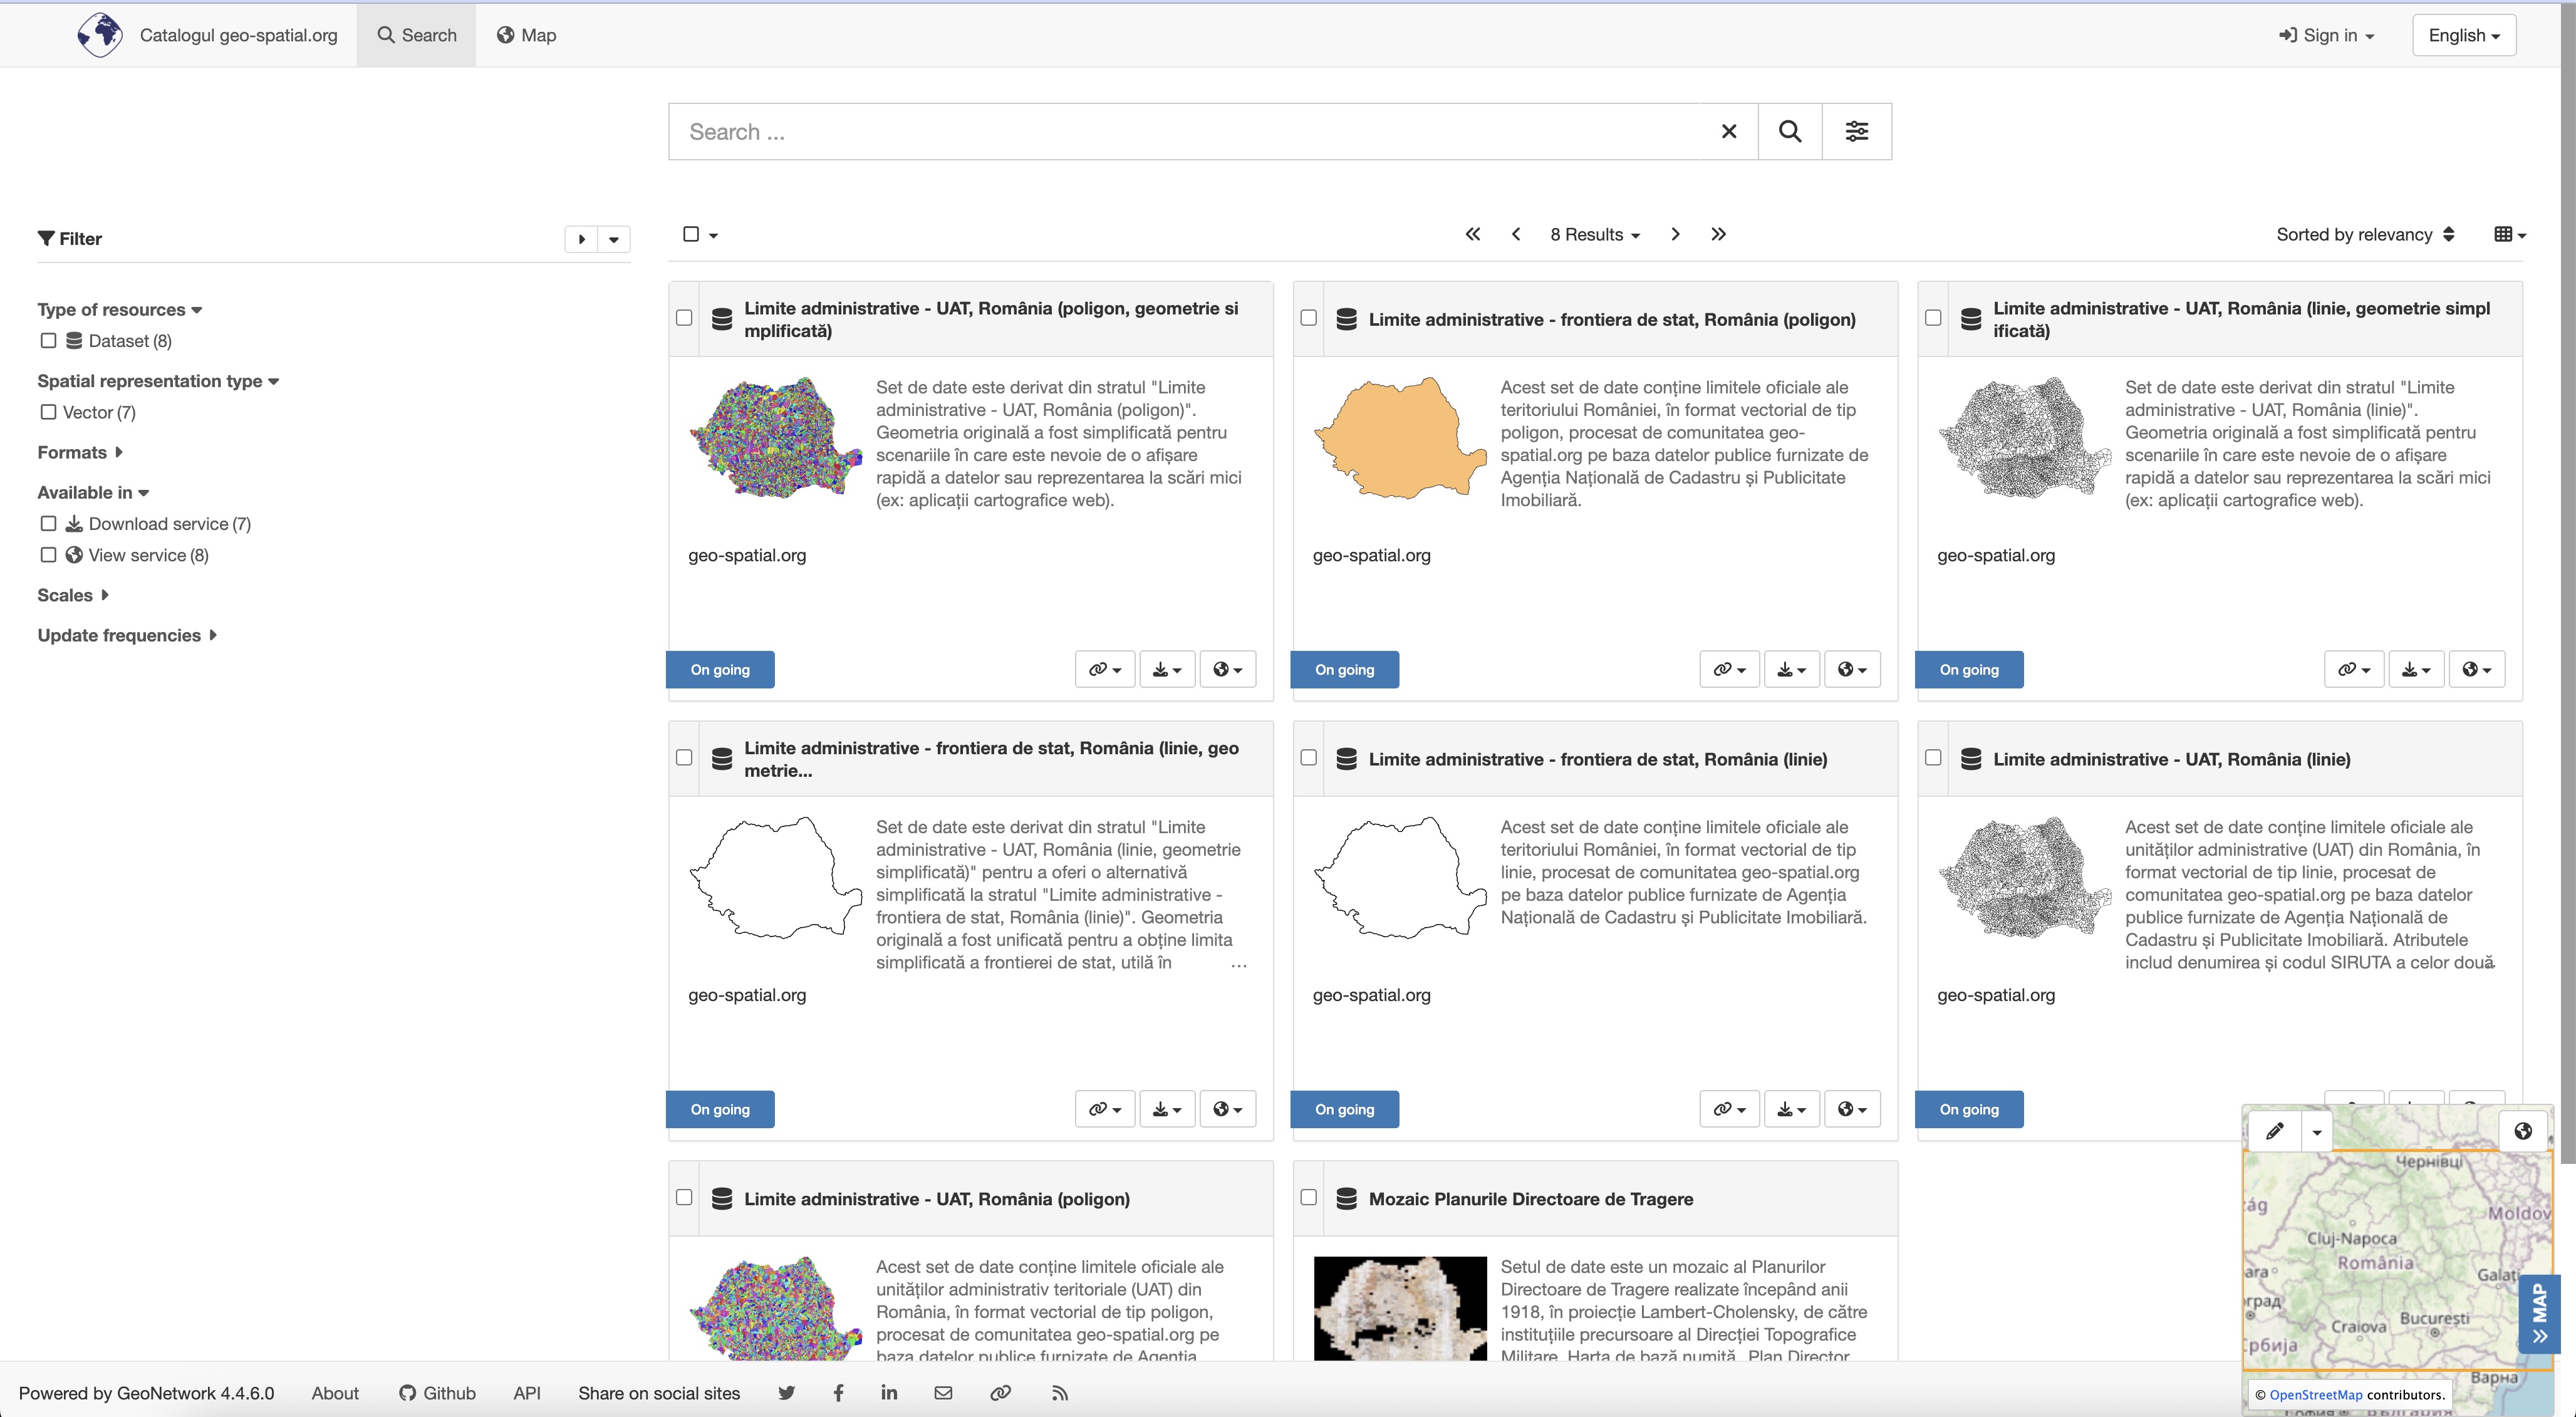Open view service menu for frontiera linie geometrie card
This screenshot has height=1417, width=2576.
click(1227, 1109)
